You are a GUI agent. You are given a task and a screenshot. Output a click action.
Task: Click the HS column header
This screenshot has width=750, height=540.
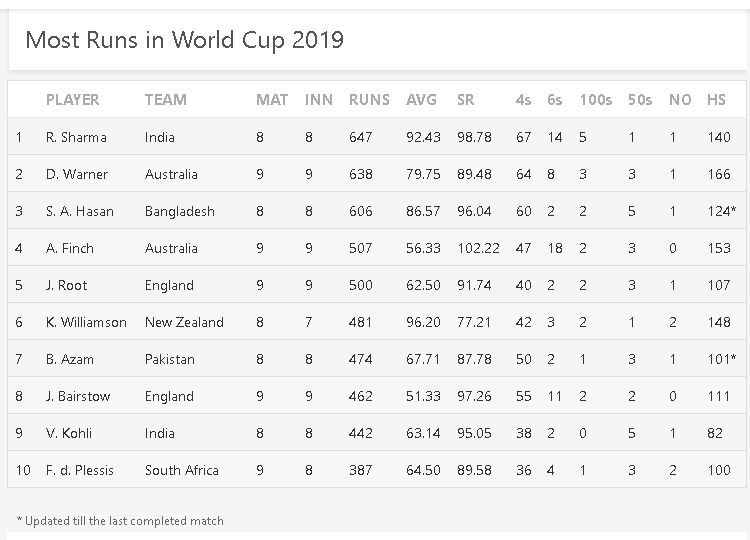[x=716, y=100]
